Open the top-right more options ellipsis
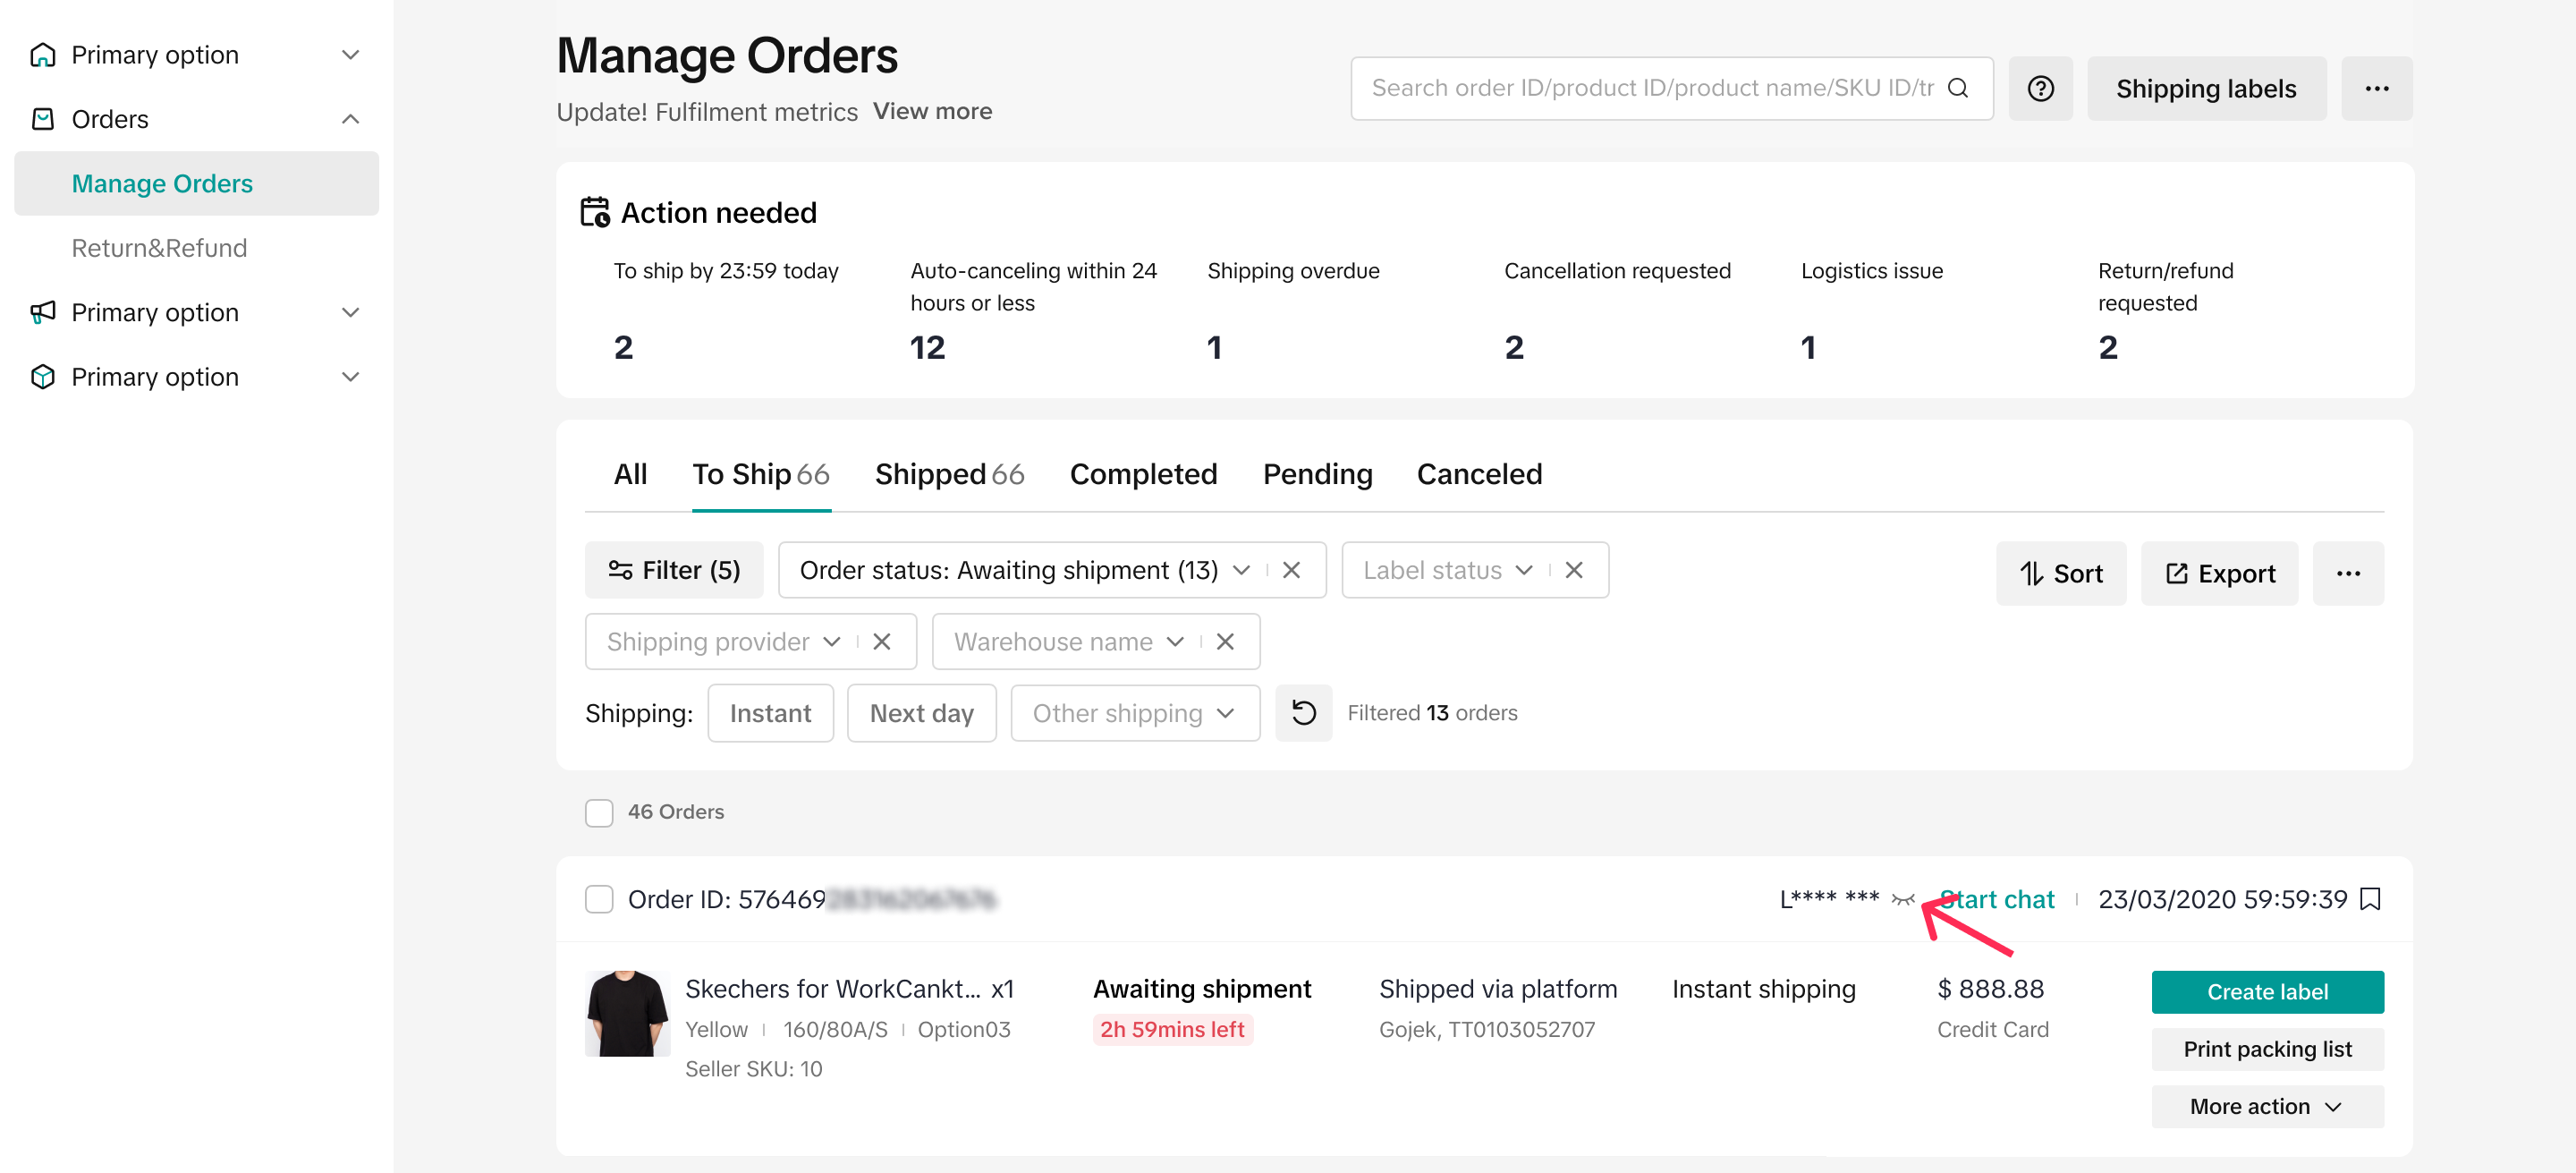The height and width of the screenshot is (1173, 2576). [x=2376, y=89]
